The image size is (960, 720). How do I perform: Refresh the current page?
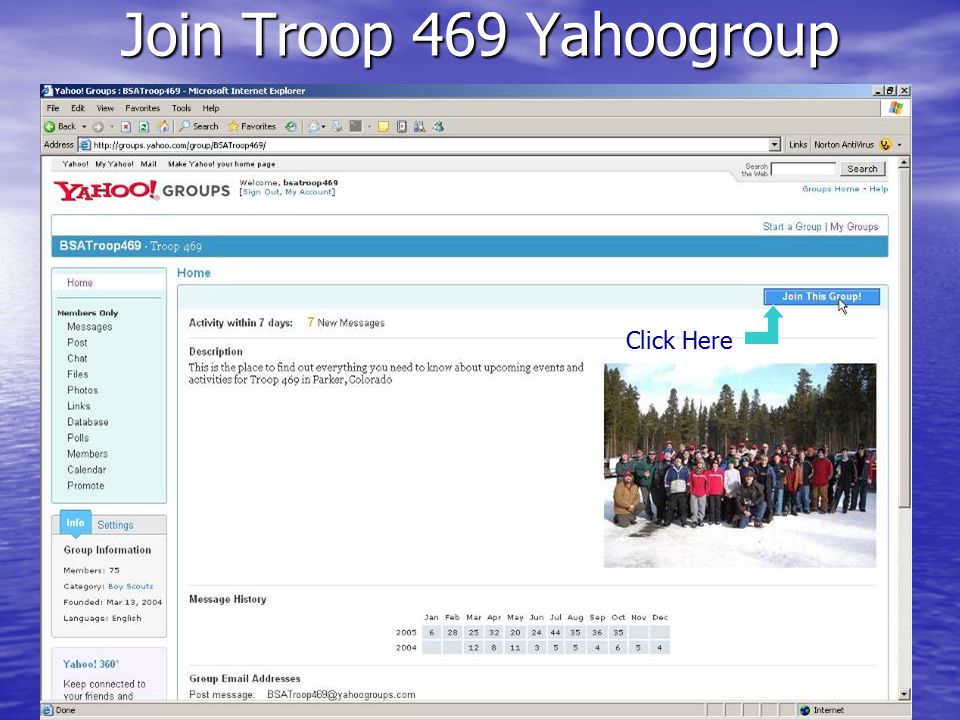pos(144,127)
